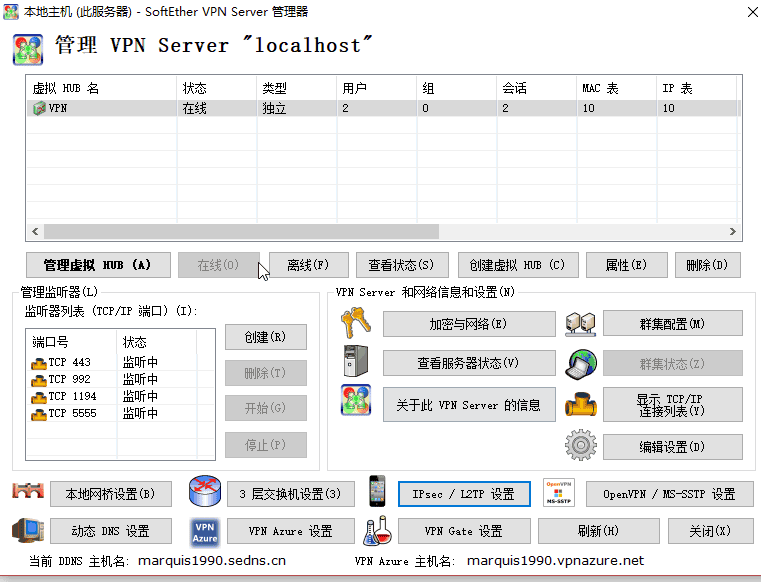Image resolution: width=761 pixels, height=582 pixels.
Task: Click 查看状态(S) button
Action: coord(402,265)
